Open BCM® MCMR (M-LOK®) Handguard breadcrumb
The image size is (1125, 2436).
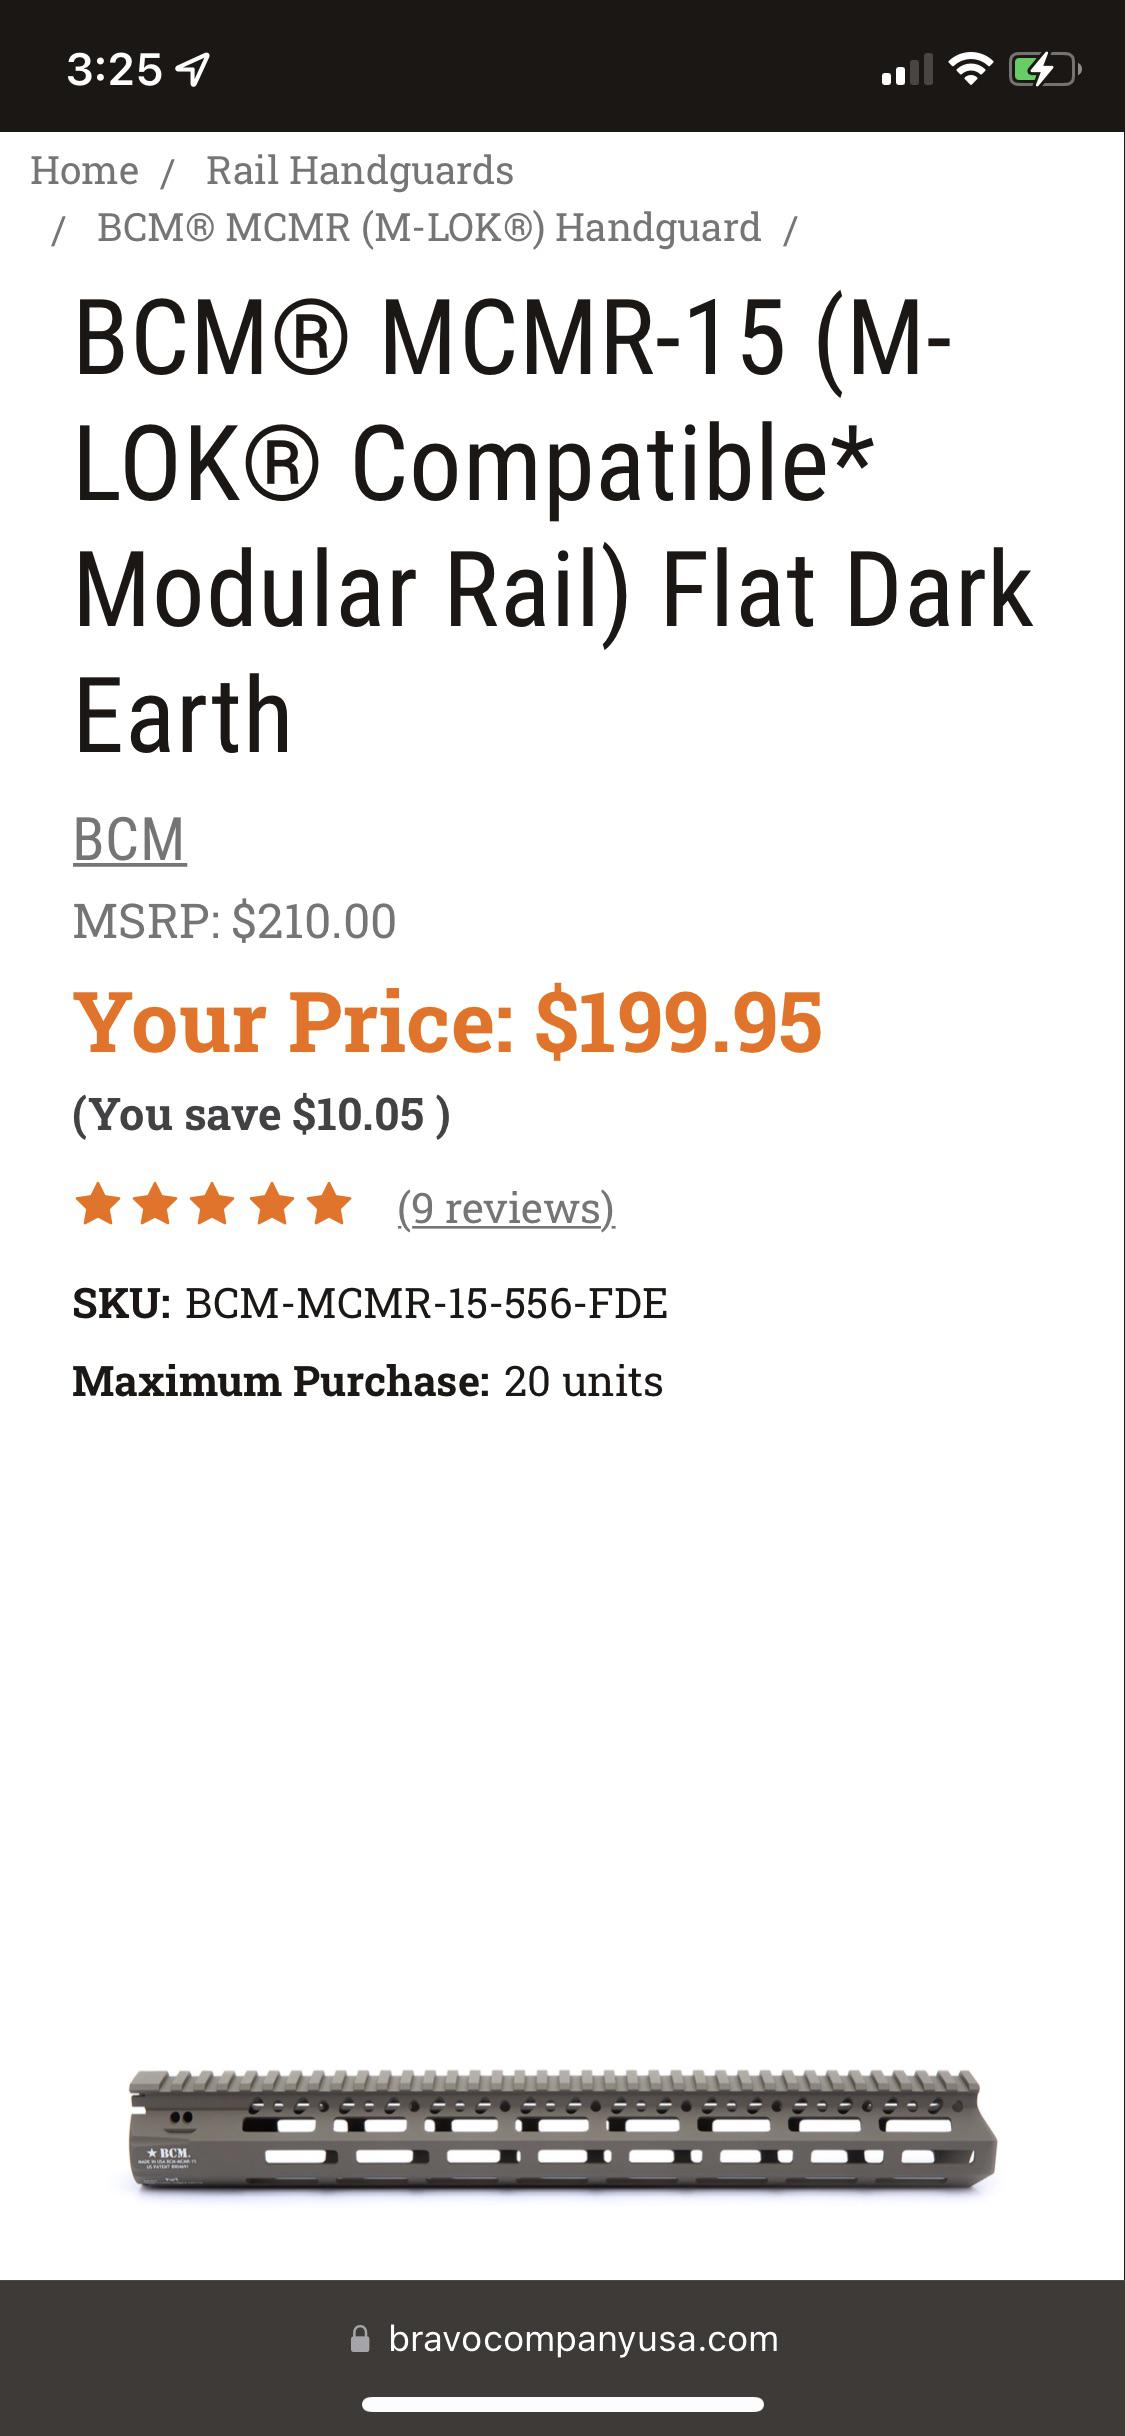point(428,228)
